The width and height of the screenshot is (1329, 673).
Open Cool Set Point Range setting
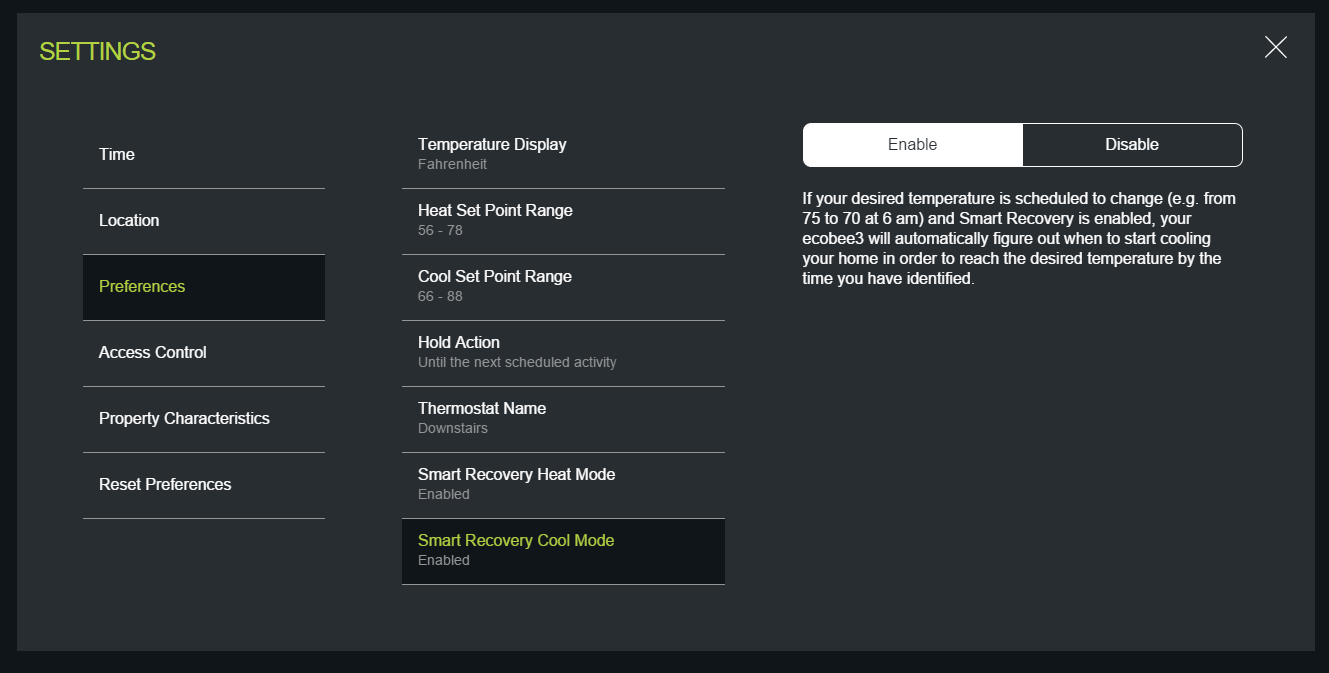click(x=562, y=286)
